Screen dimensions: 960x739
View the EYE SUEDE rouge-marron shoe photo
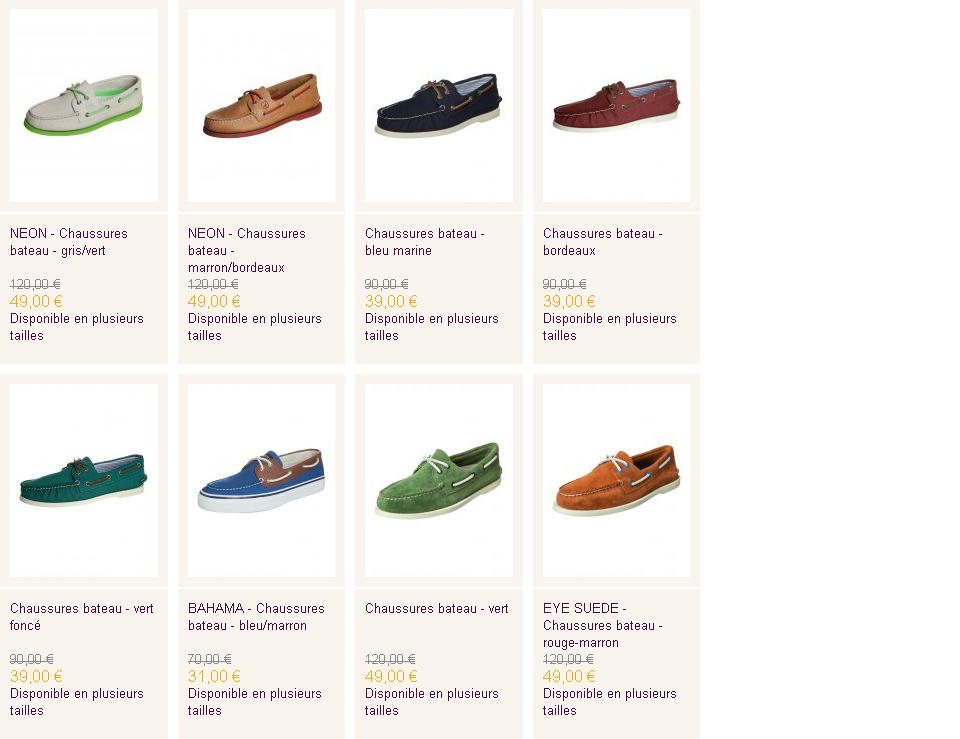click(617, 481)
